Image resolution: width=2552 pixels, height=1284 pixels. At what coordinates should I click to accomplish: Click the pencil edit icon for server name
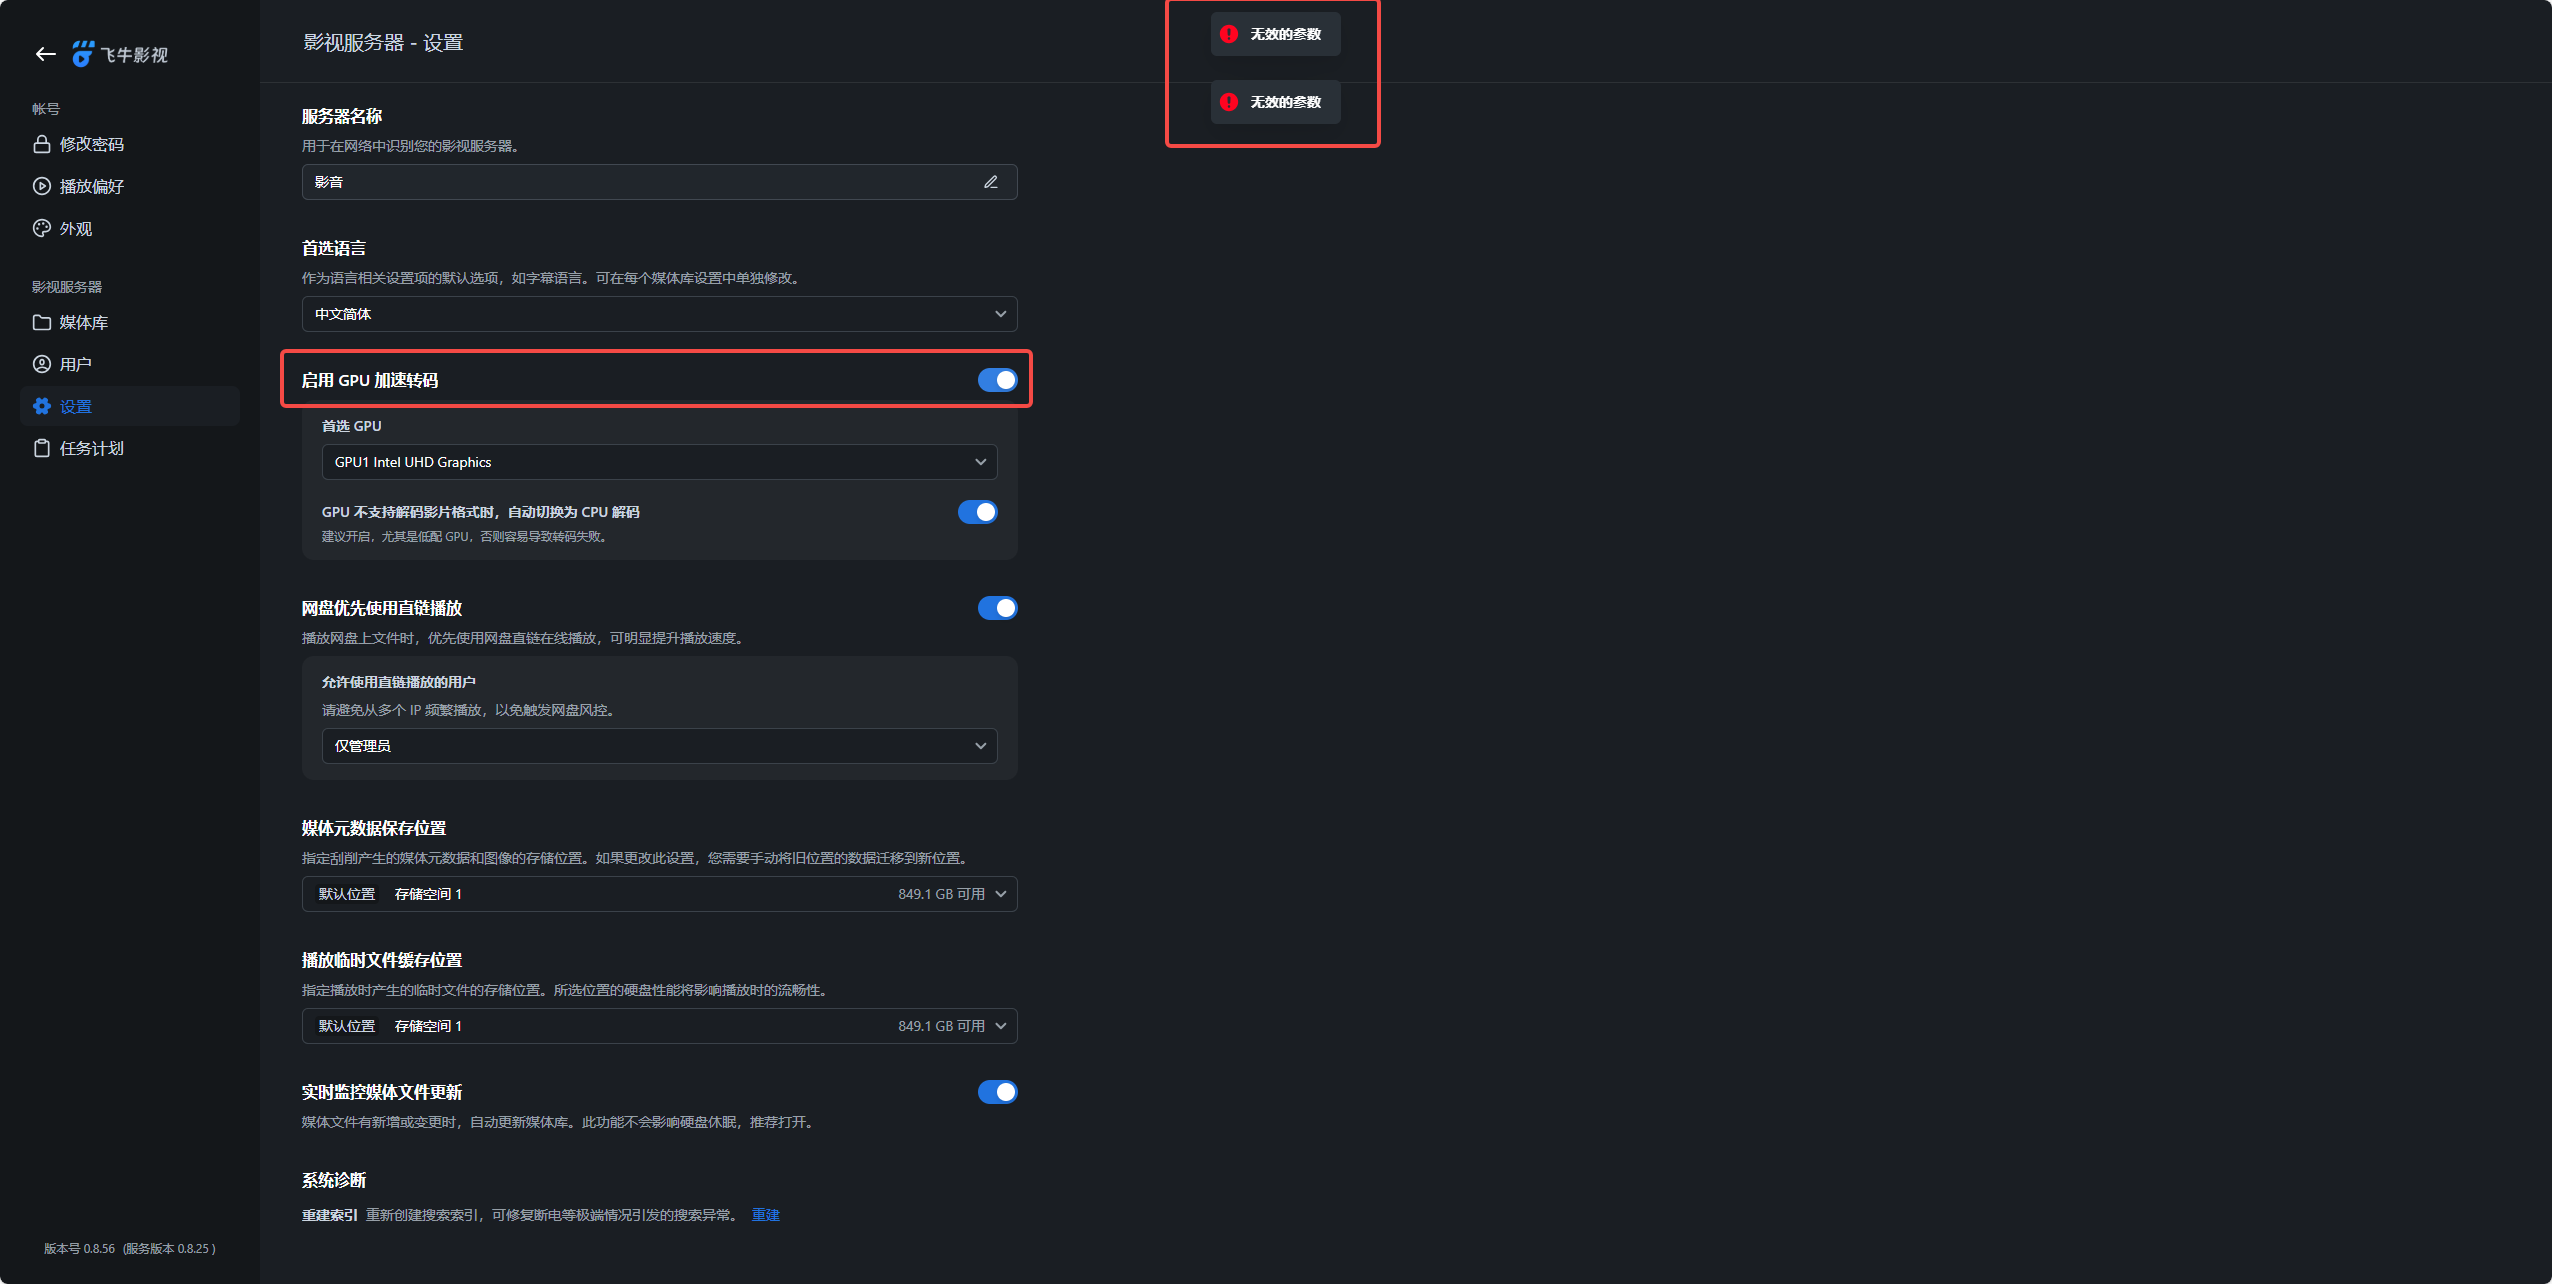tap(990, 182)
